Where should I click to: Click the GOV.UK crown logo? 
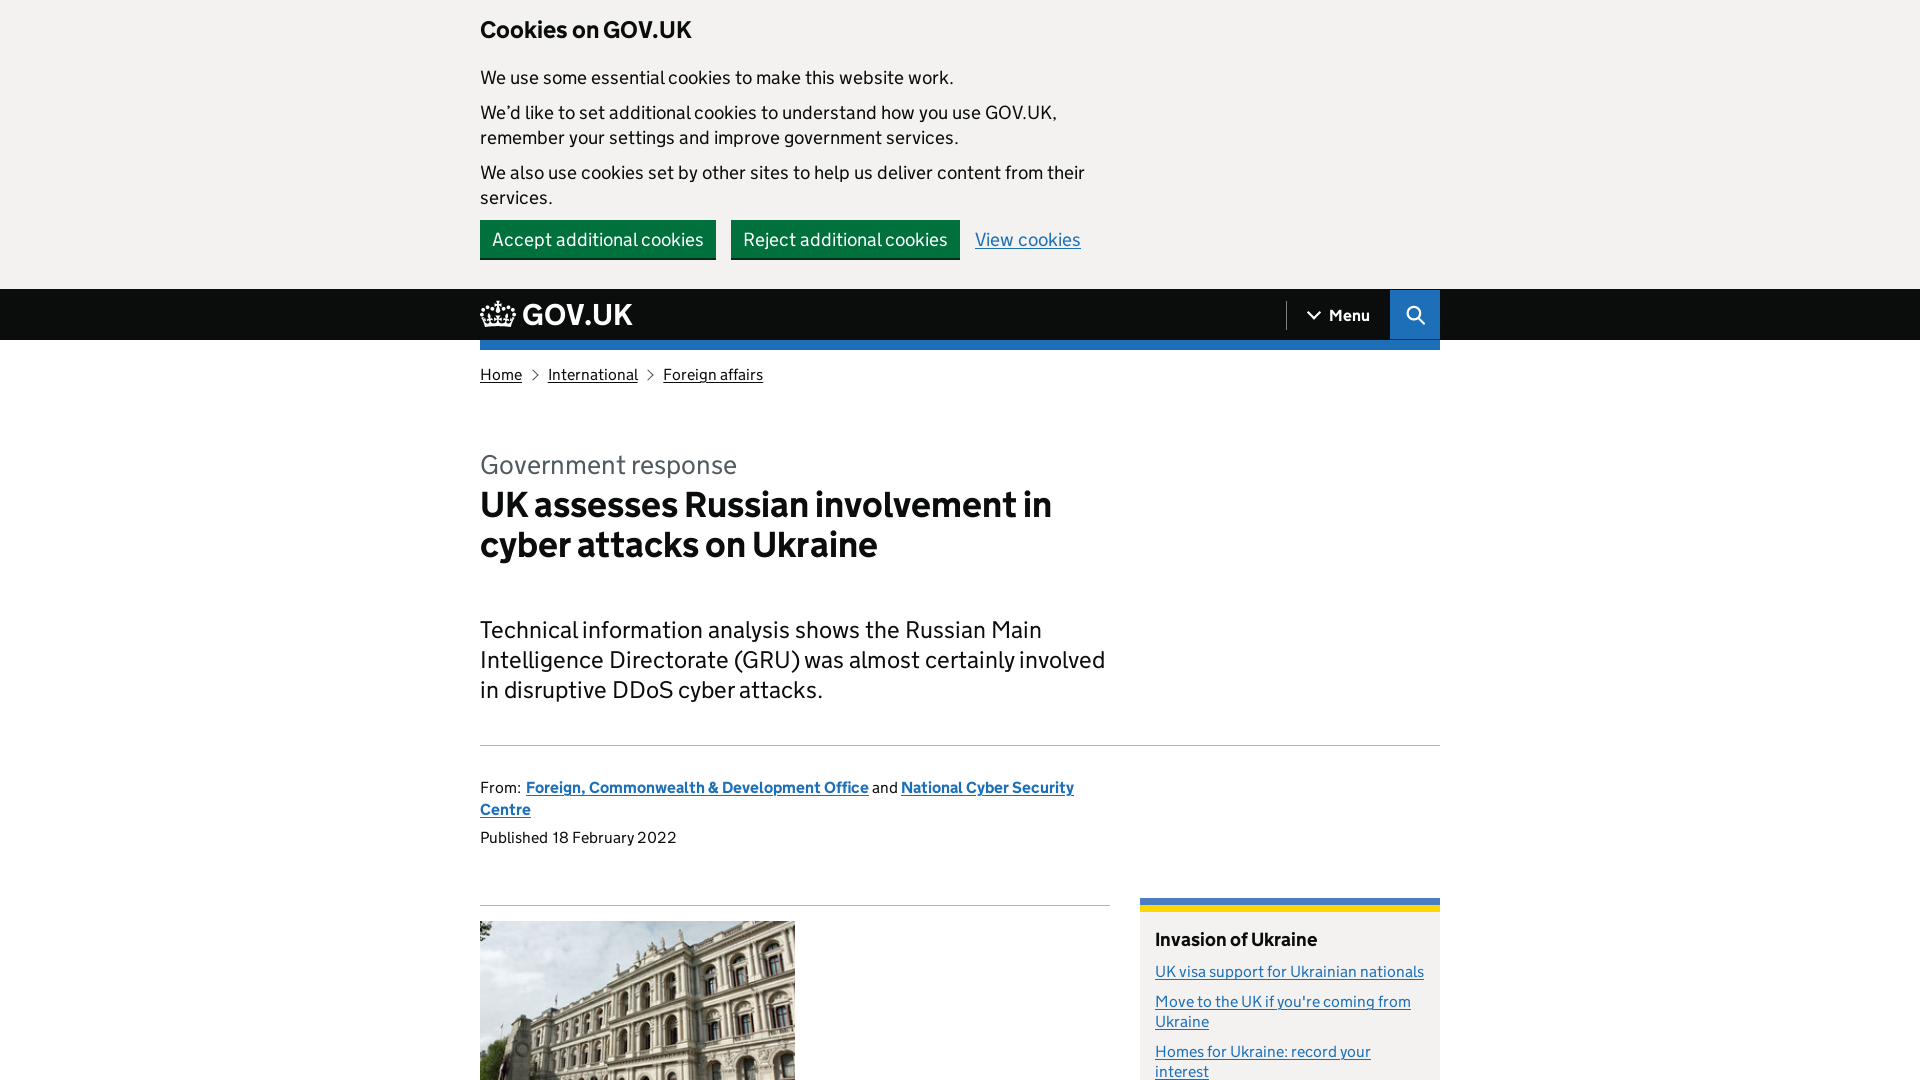click(556, 315)
